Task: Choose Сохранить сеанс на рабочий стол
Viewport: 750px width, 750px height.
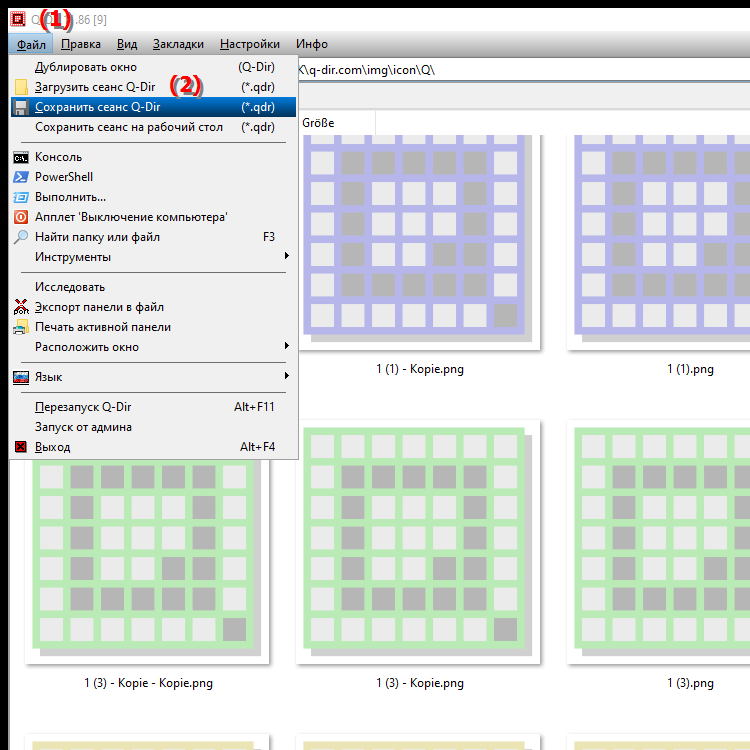Action: 154,127
